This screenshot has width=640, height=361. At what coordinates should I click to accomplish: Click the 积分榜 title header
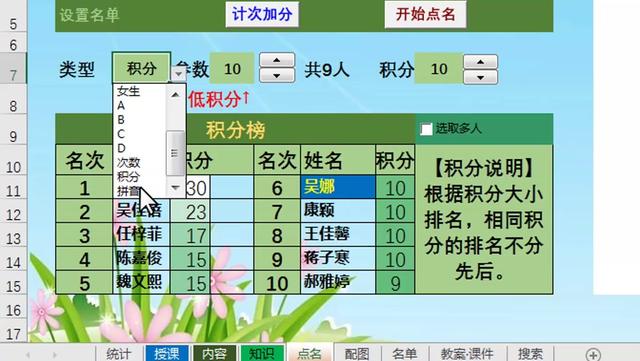(x=236, y=130)
